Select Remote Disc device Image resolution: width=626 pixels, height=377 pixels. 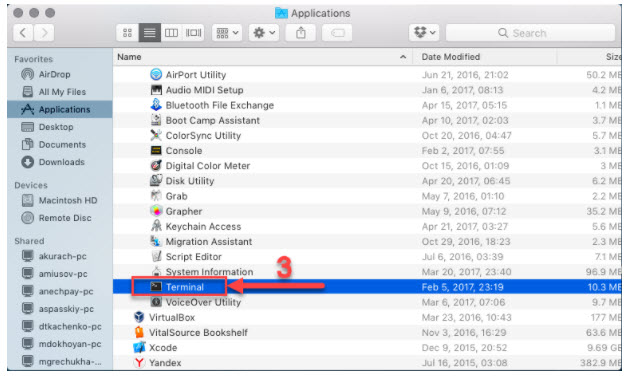point(65,218)
